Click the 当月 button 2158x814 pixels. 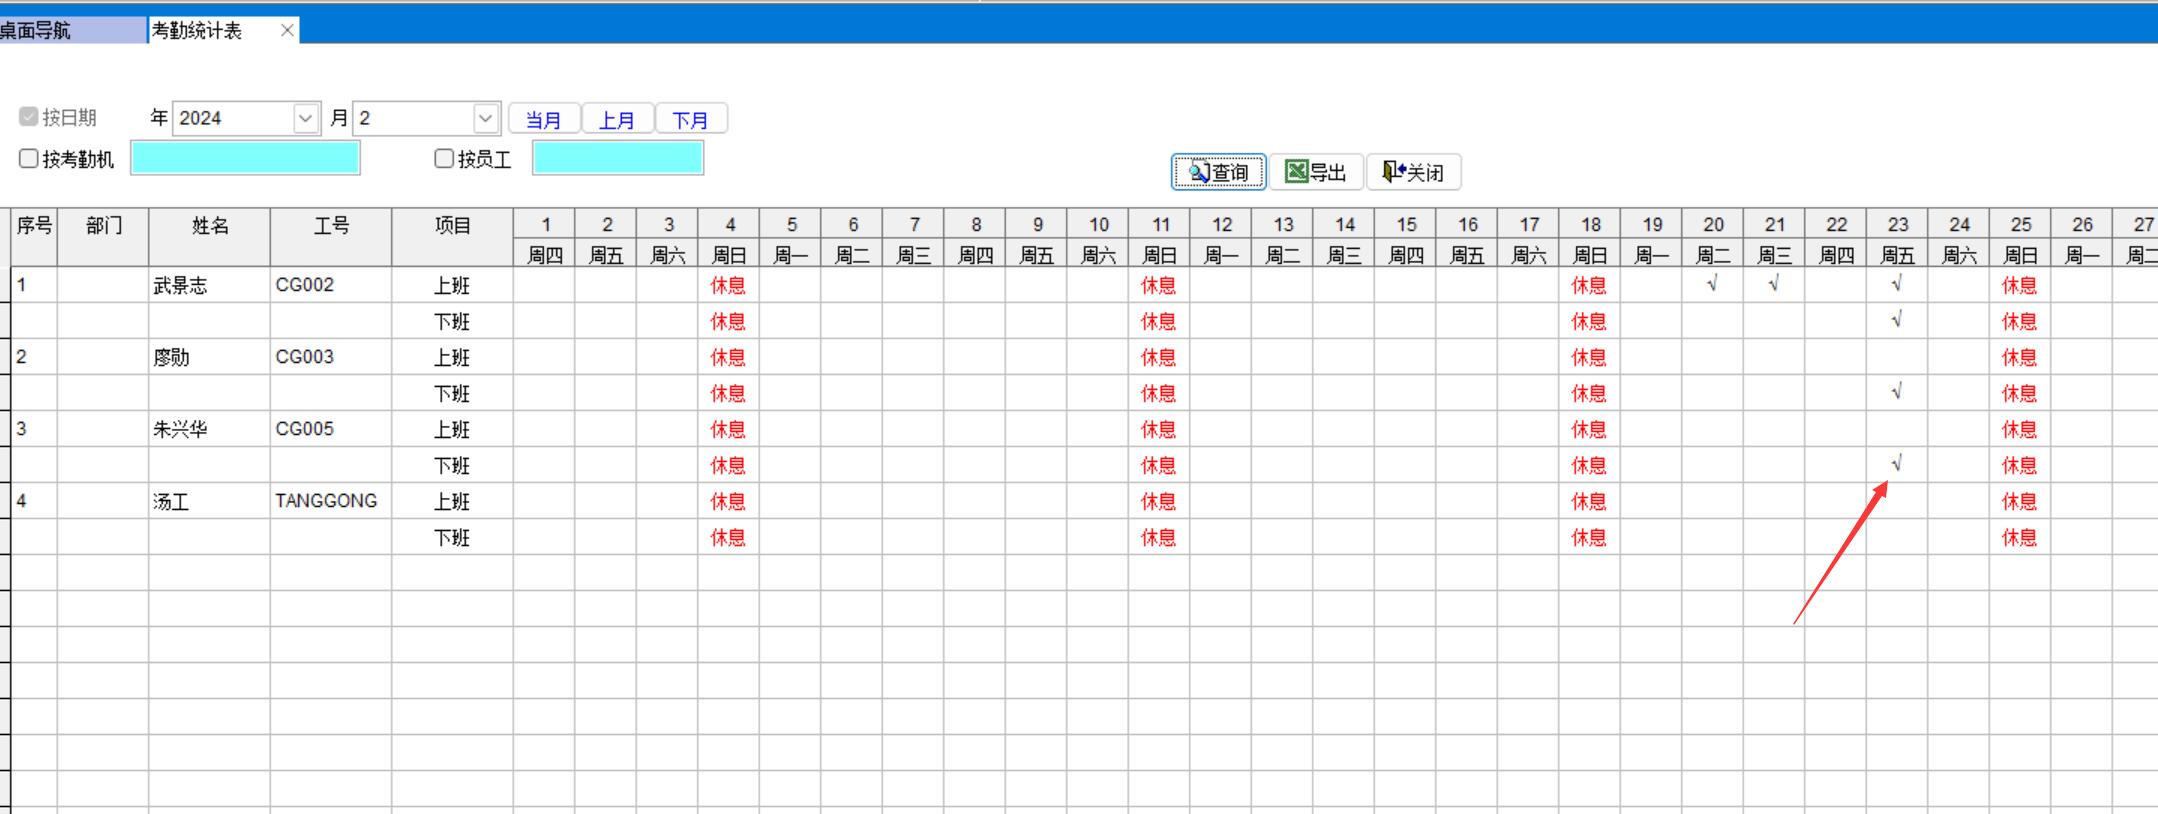pos(543,119)
